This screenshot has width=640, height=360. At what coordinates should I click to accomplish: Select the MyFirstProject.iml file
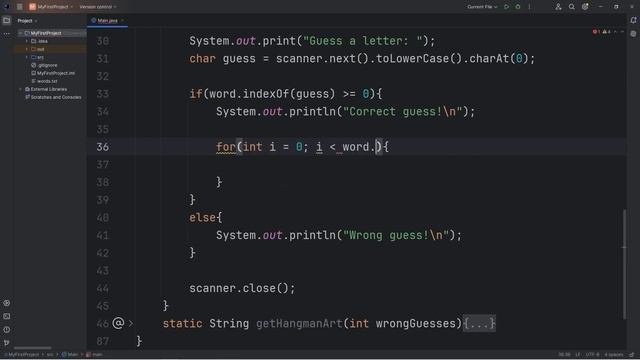pyautogui.click(x=53, y=73)
